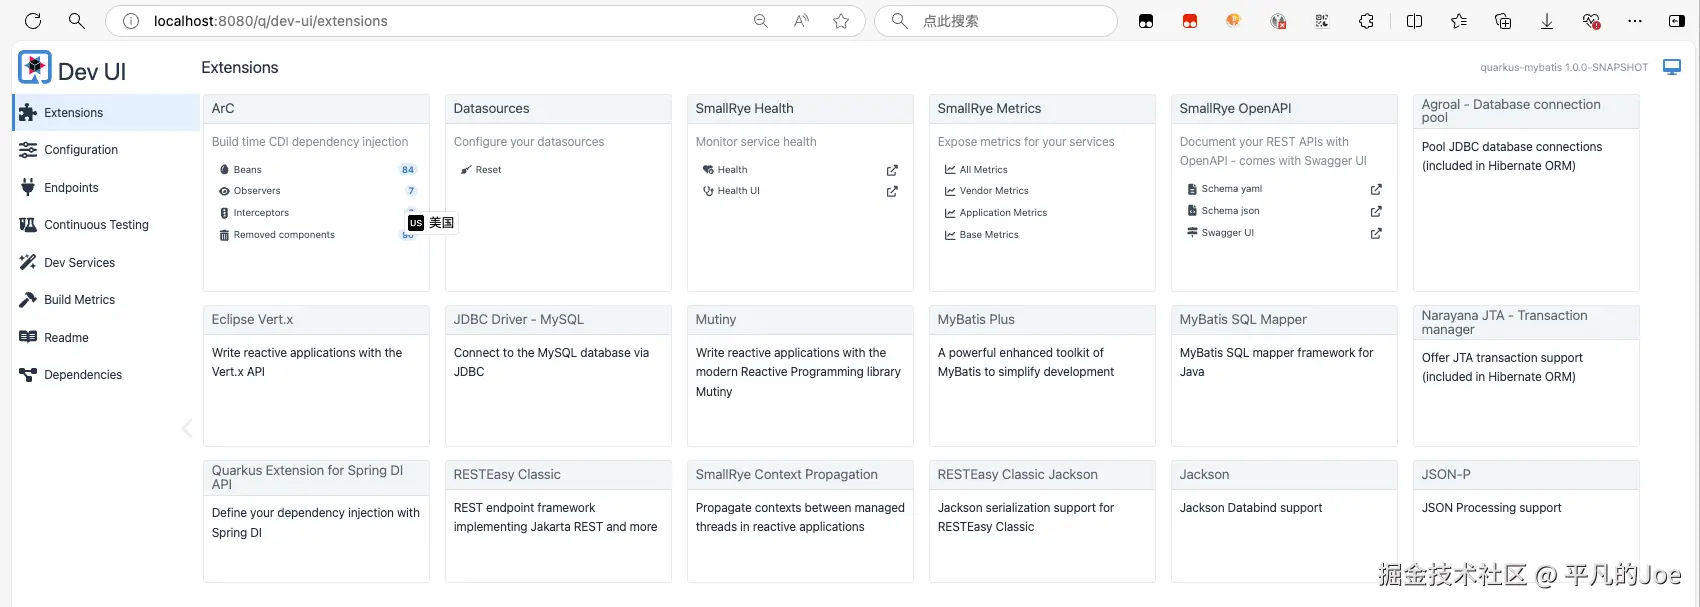Image resolution: width=1700 pixels, height=607 pixels.
Task: Click the Eclipse Vert.x card title
Action: [x=253, y=320]
